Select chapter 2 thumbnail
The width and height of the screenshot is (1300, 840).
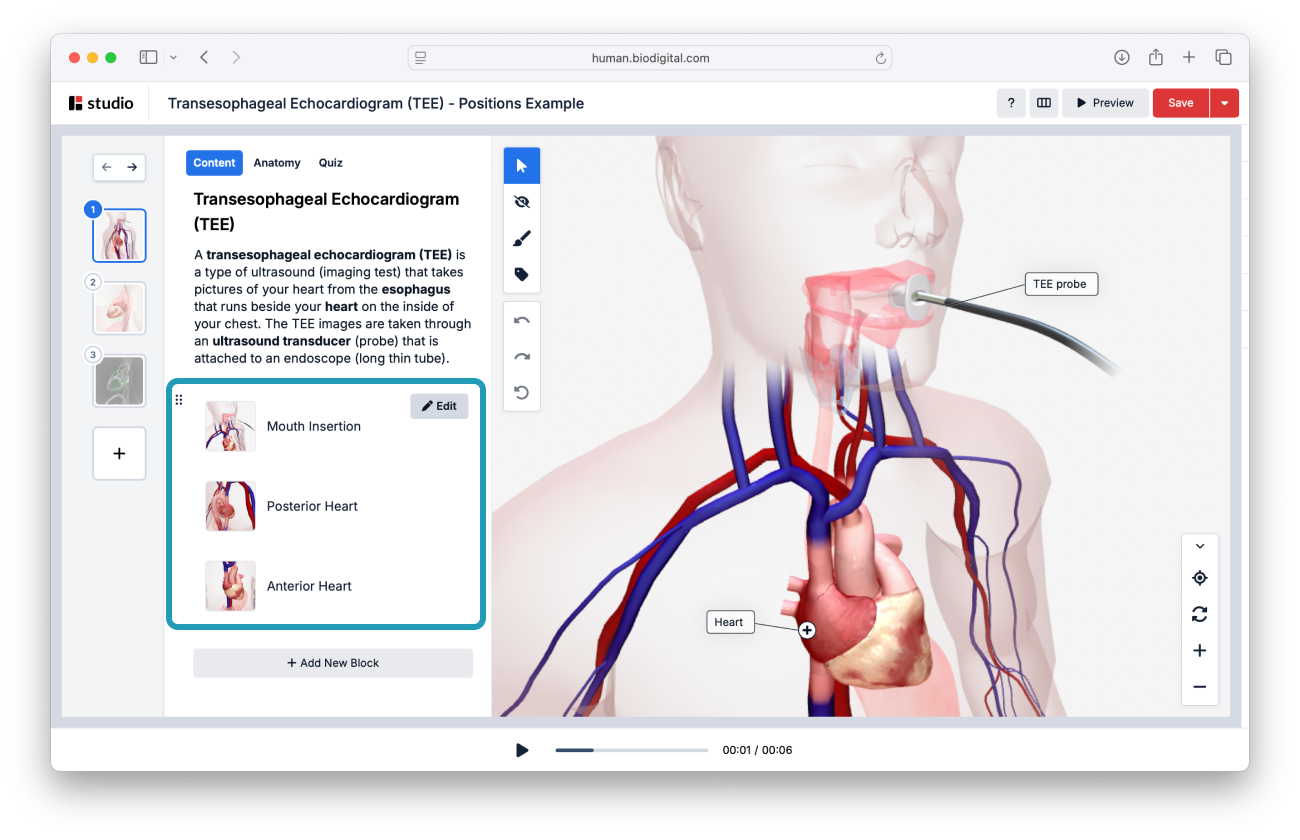coord(119,309)
